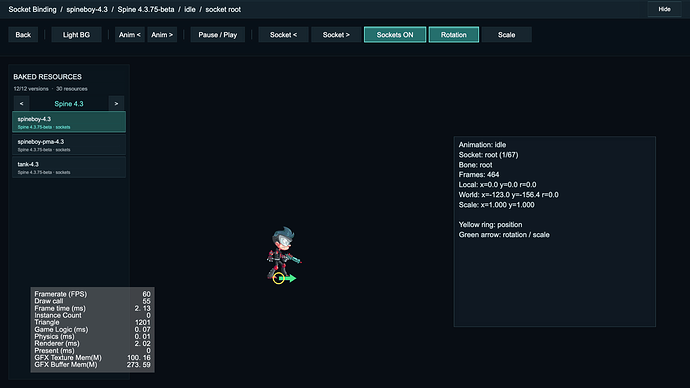Image resolution: width=690 pixels, height=388 pixels.
Task: Click the Game Logic (ms) stat row
Action: [x=92, y=329]
